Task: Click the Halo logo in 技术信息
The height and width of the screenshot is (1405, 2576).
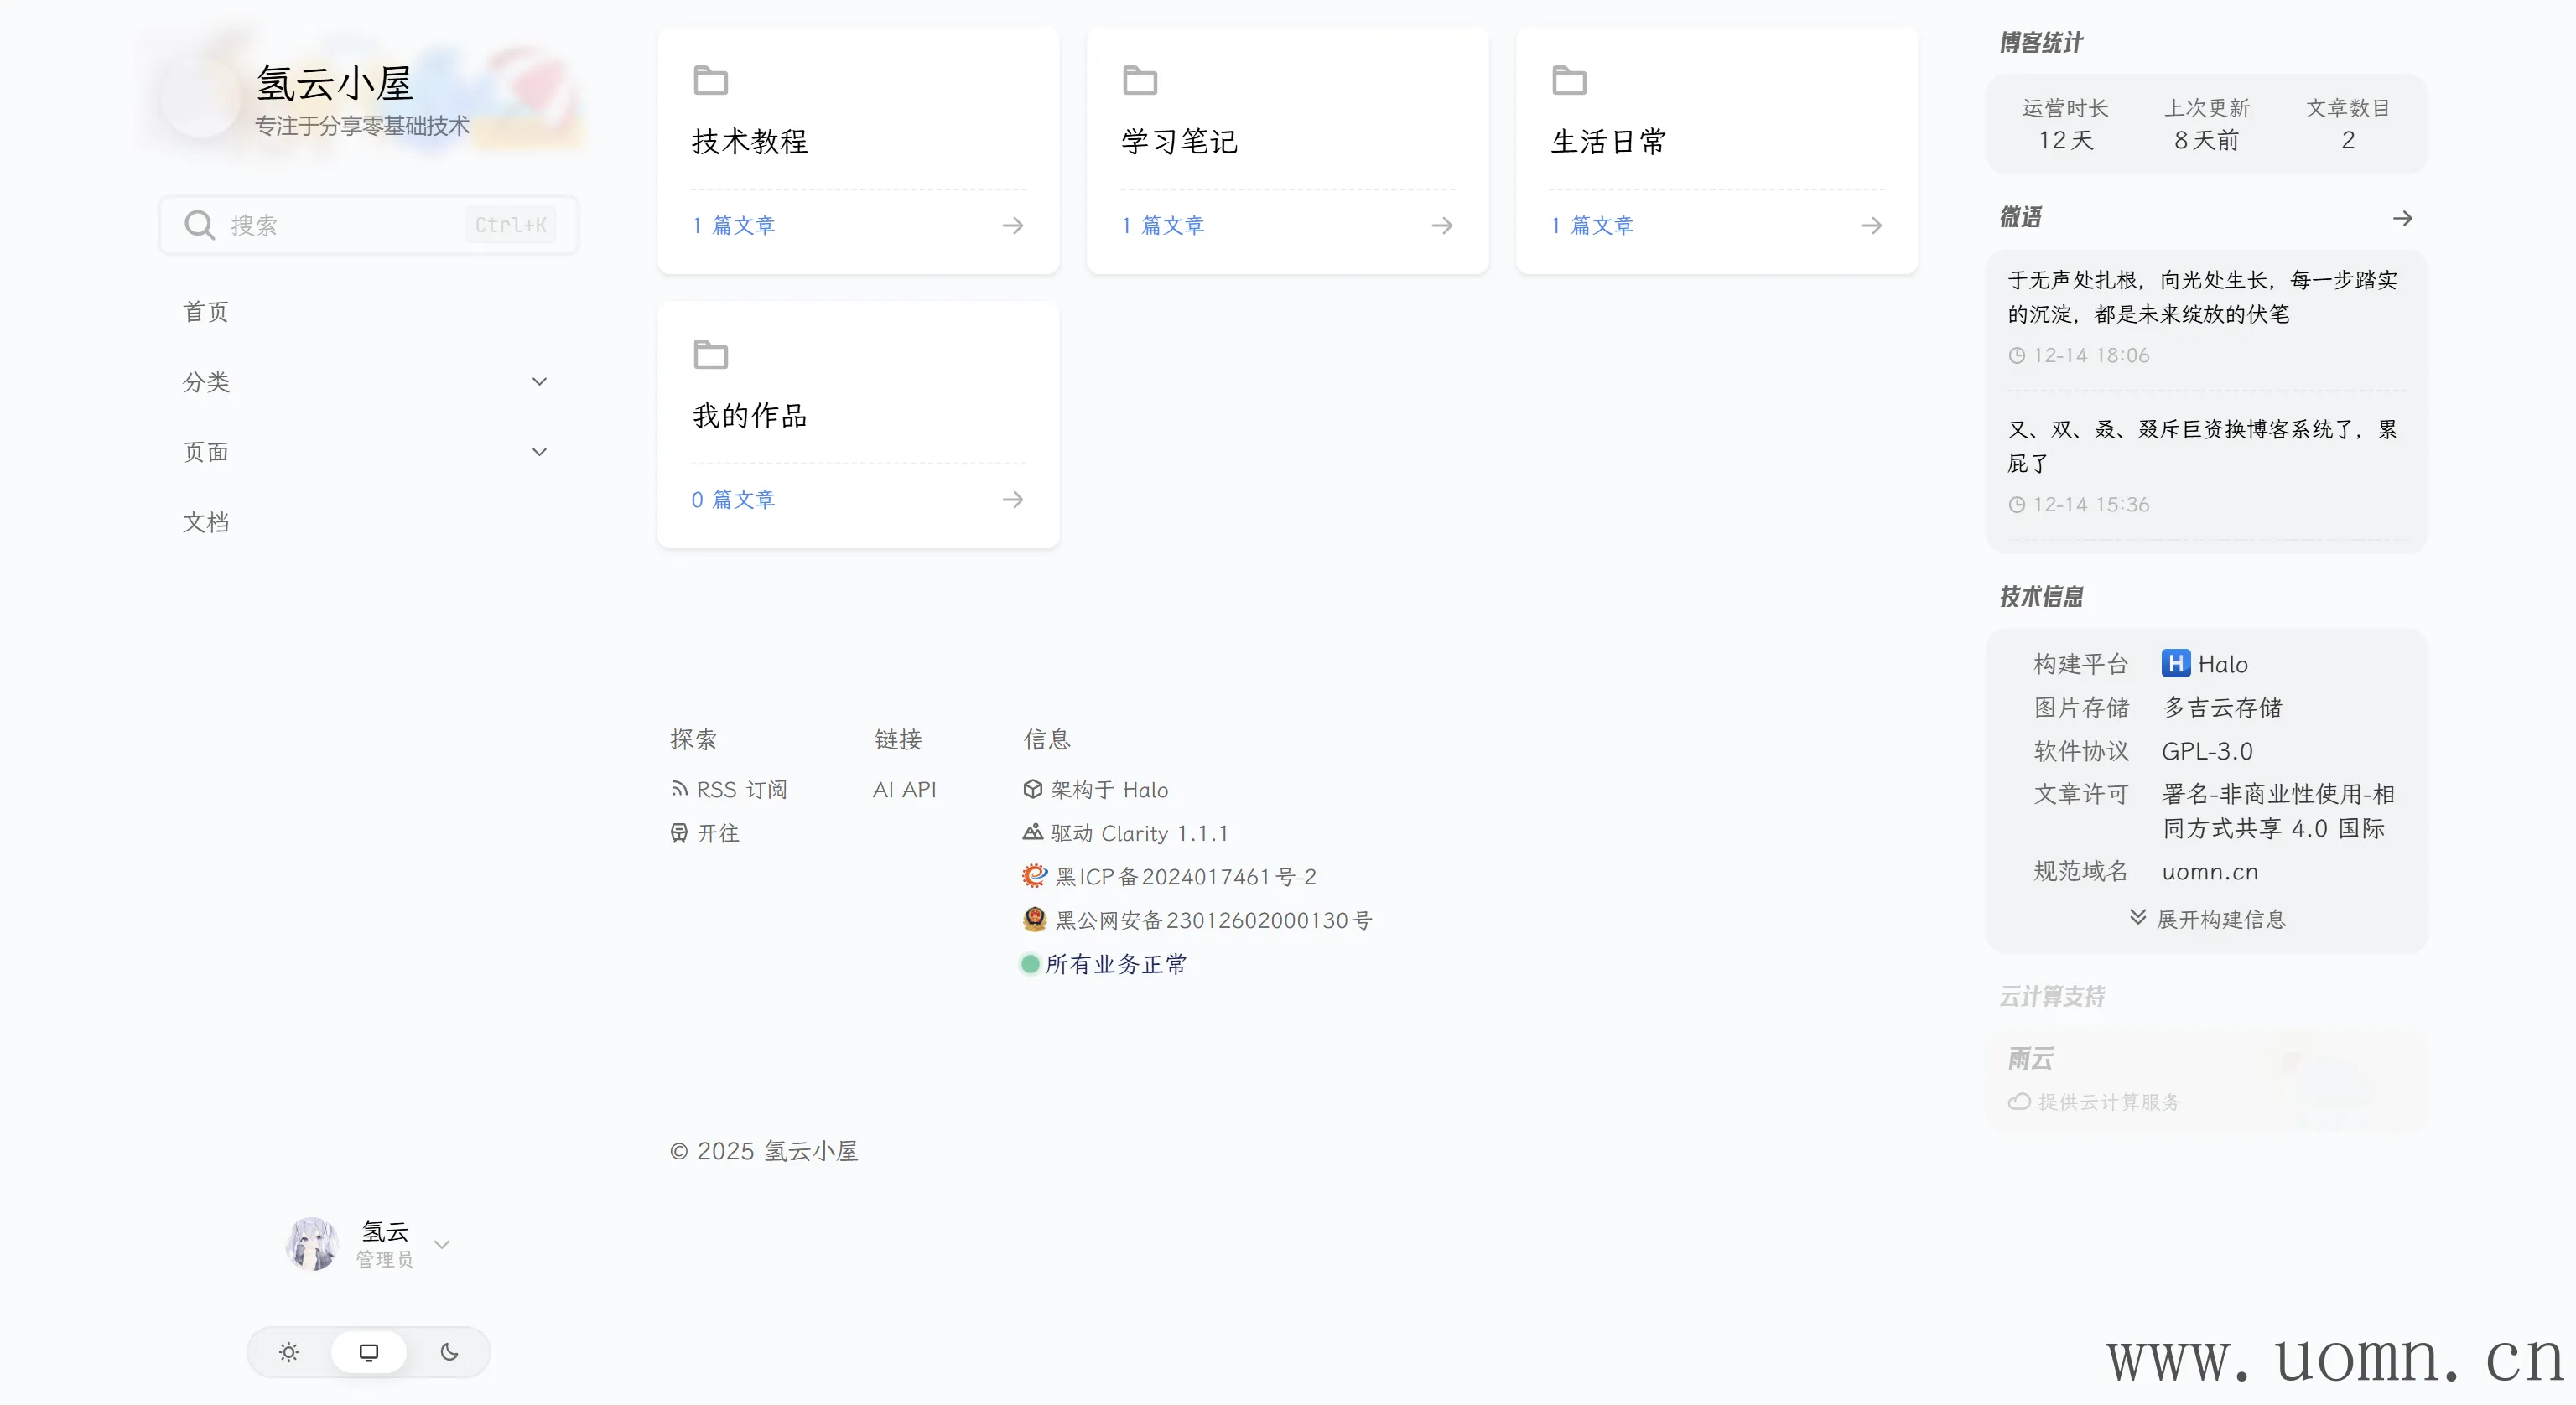Action: coord(2175,664)
